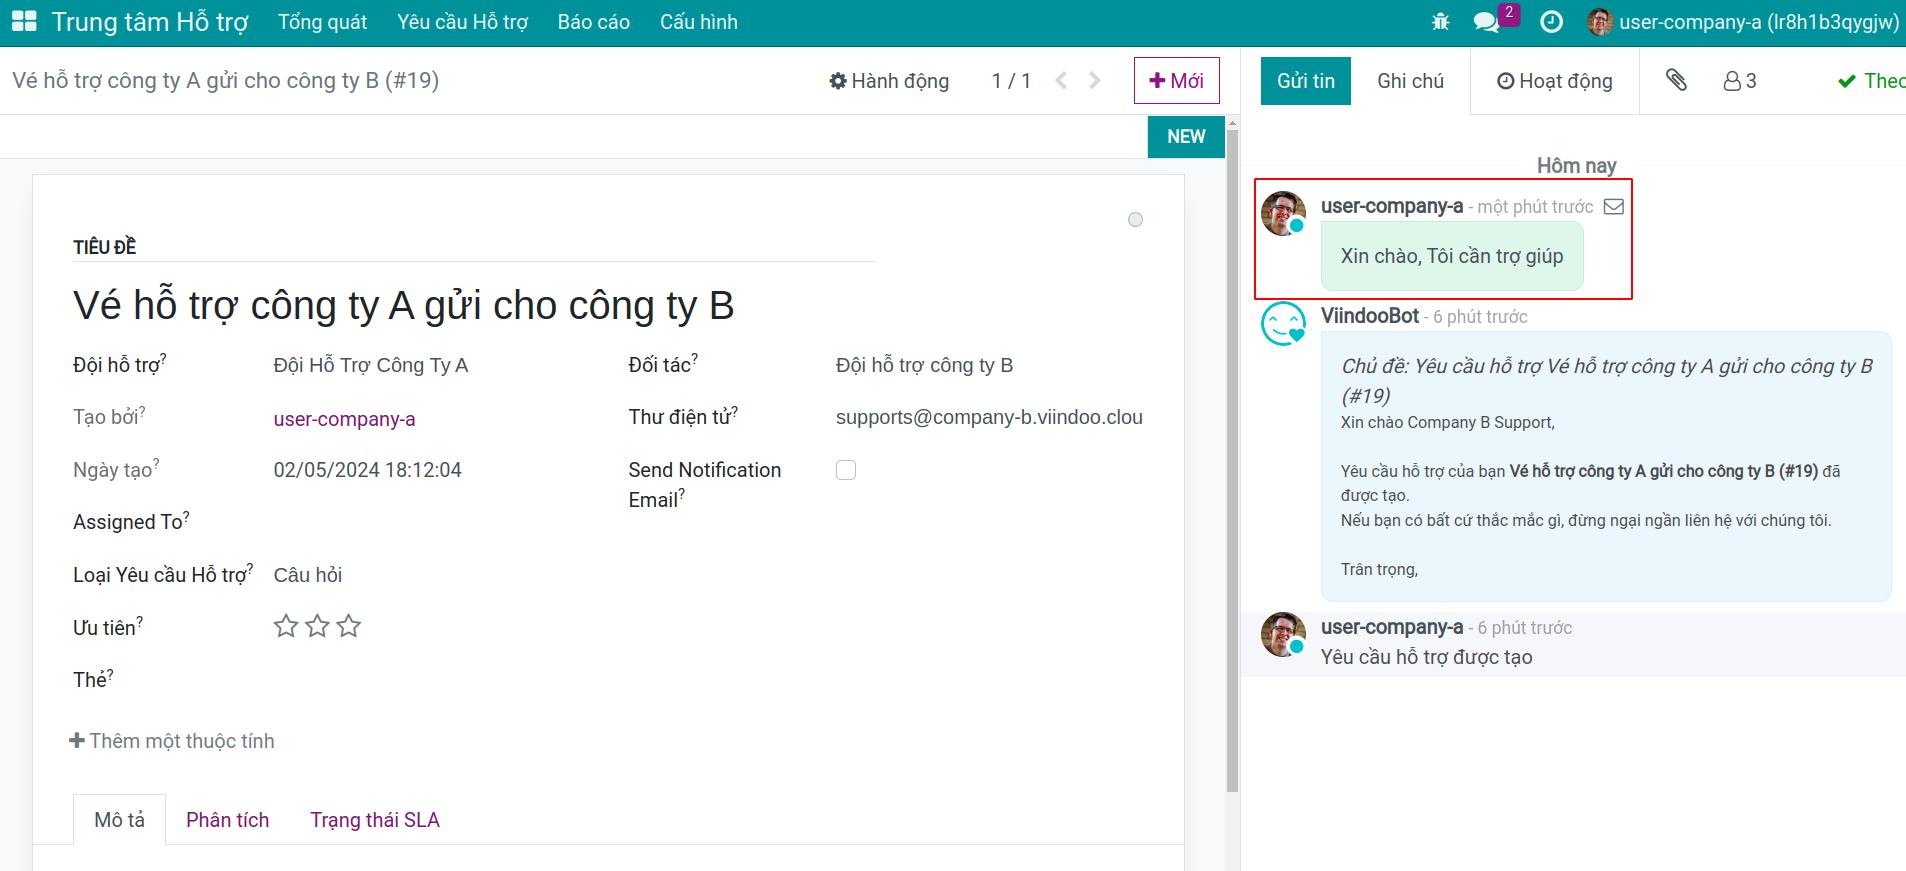Switch to the Trạng thái SLA tab
1906x871 pixels.
click(375, 820)
